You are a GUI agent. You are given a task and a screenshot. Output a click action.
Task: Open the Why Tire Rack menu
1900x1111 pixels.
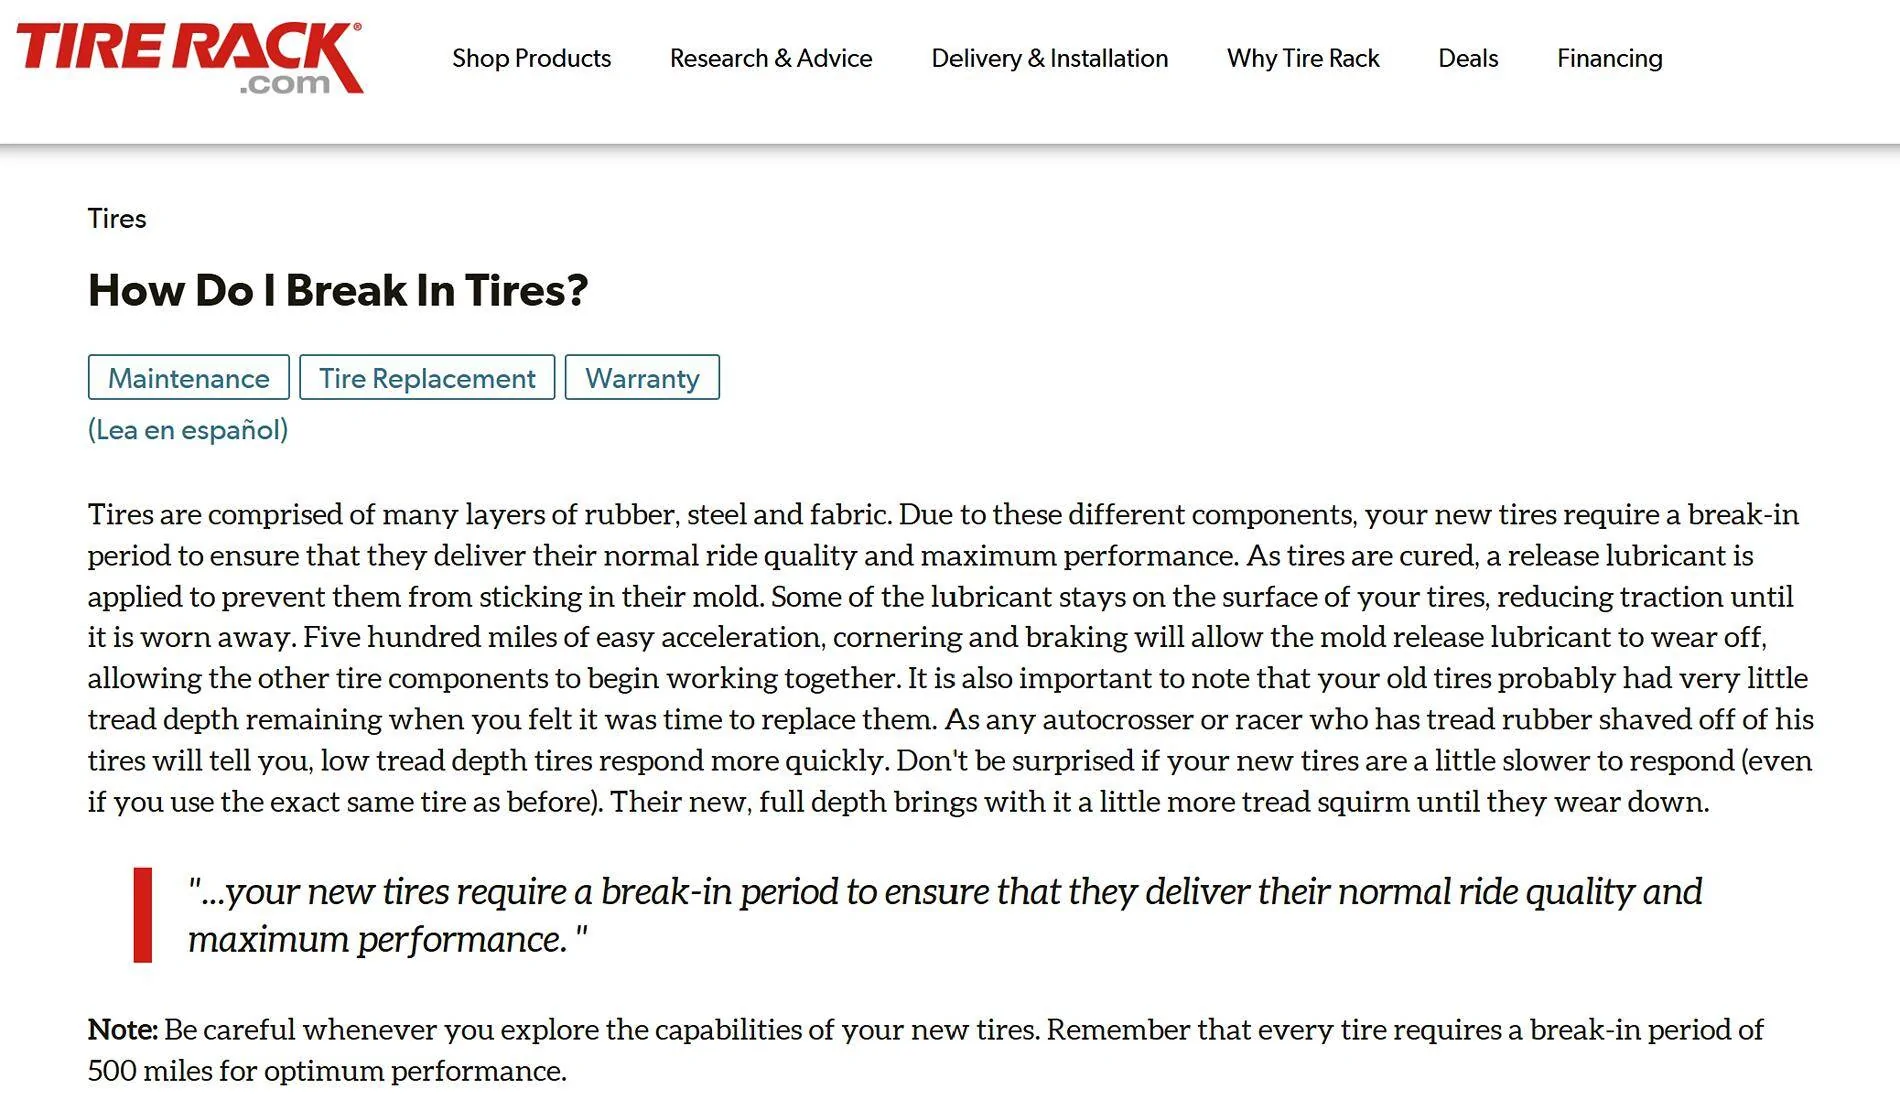coord(1303,58)
